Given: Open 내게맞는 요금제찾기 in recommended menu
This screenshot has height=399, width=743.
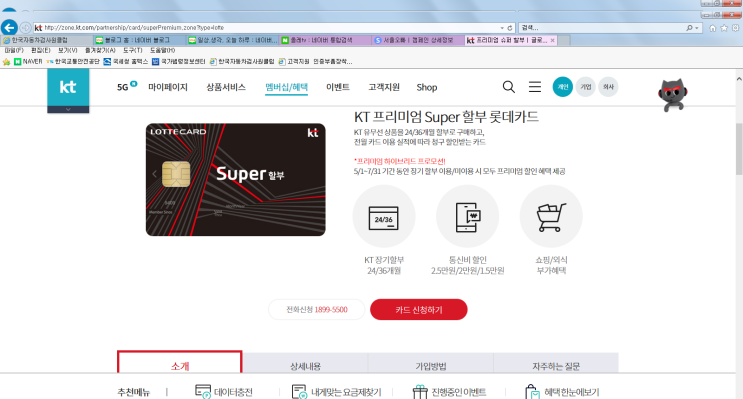Looking at the screenshot, I should [336, 392].
